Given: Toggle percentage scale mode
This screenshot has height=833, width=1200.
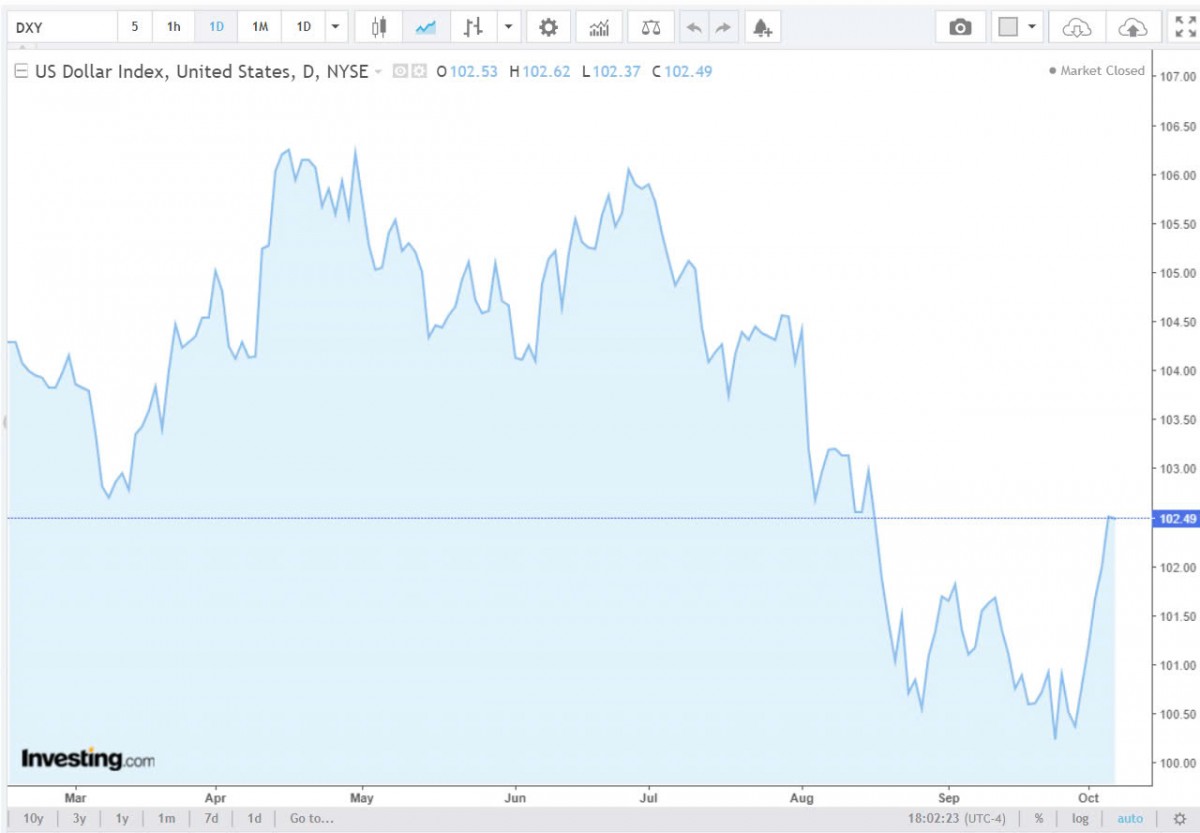Looking at the screenshot, I should (1038, 818).
